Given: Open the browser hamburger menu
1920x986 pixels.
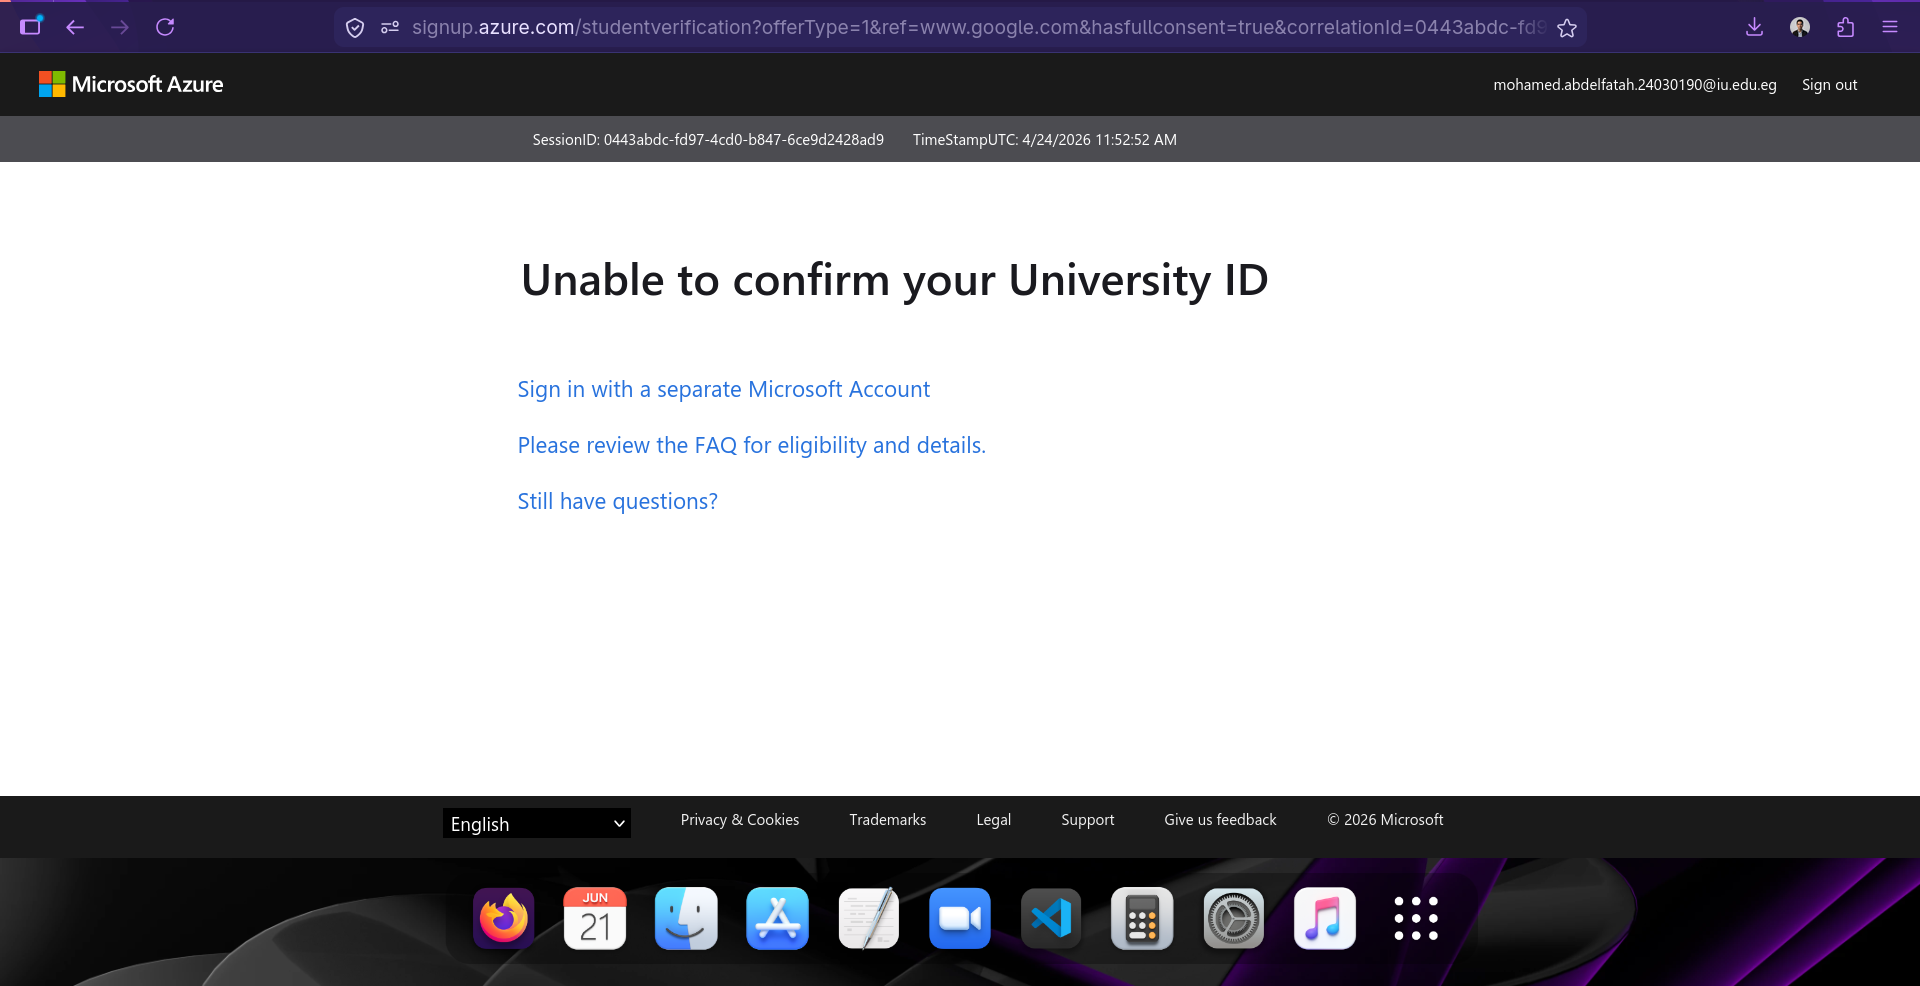Looking at the screenshot, I should pyautogui.click(x=1890, y=27).
